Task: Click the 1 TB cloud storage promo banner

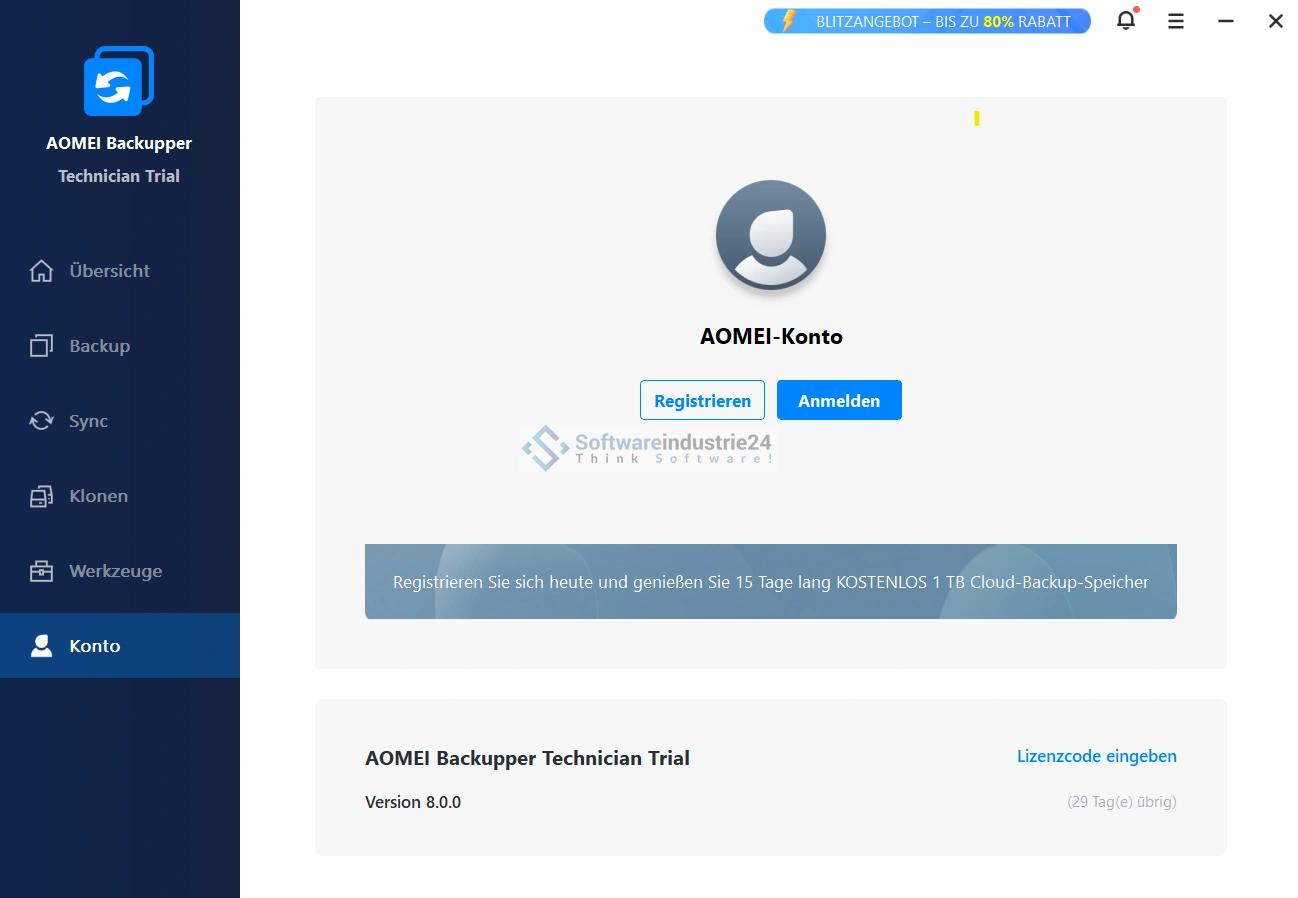Action: pos(770,582)
